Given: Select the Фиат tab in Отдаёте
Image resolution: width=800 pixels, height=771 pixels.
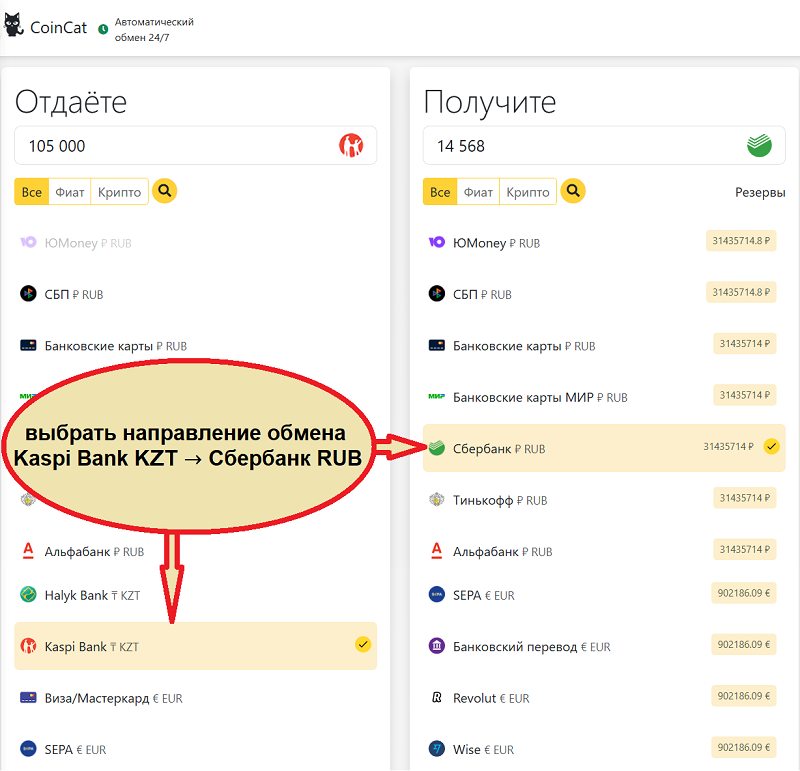Looking at the screenshot, I should click(x=69, y=192).
